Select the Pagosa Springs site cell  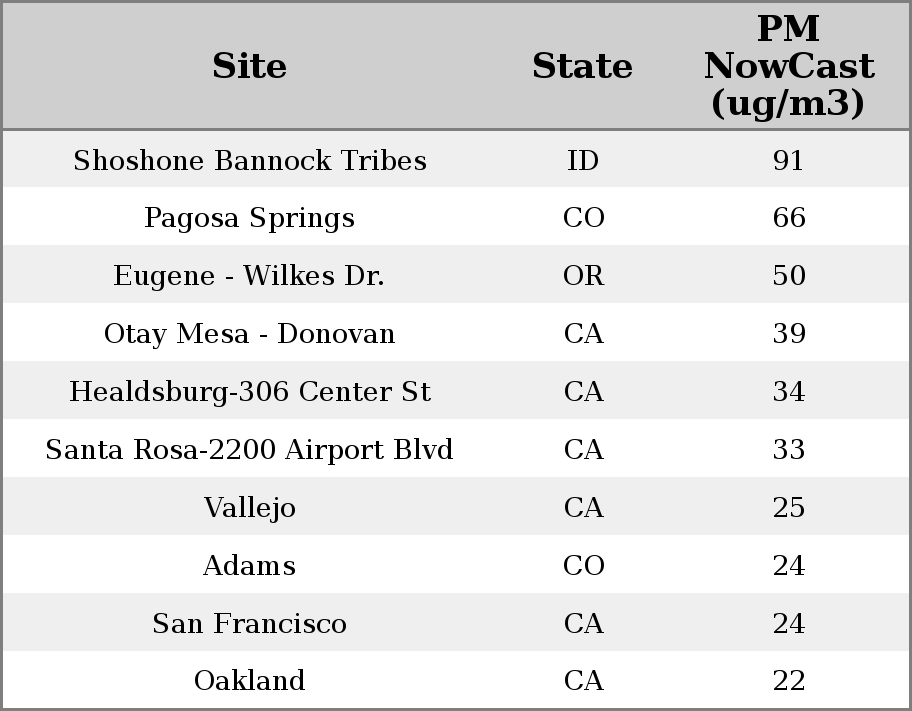tap(249, 218)
